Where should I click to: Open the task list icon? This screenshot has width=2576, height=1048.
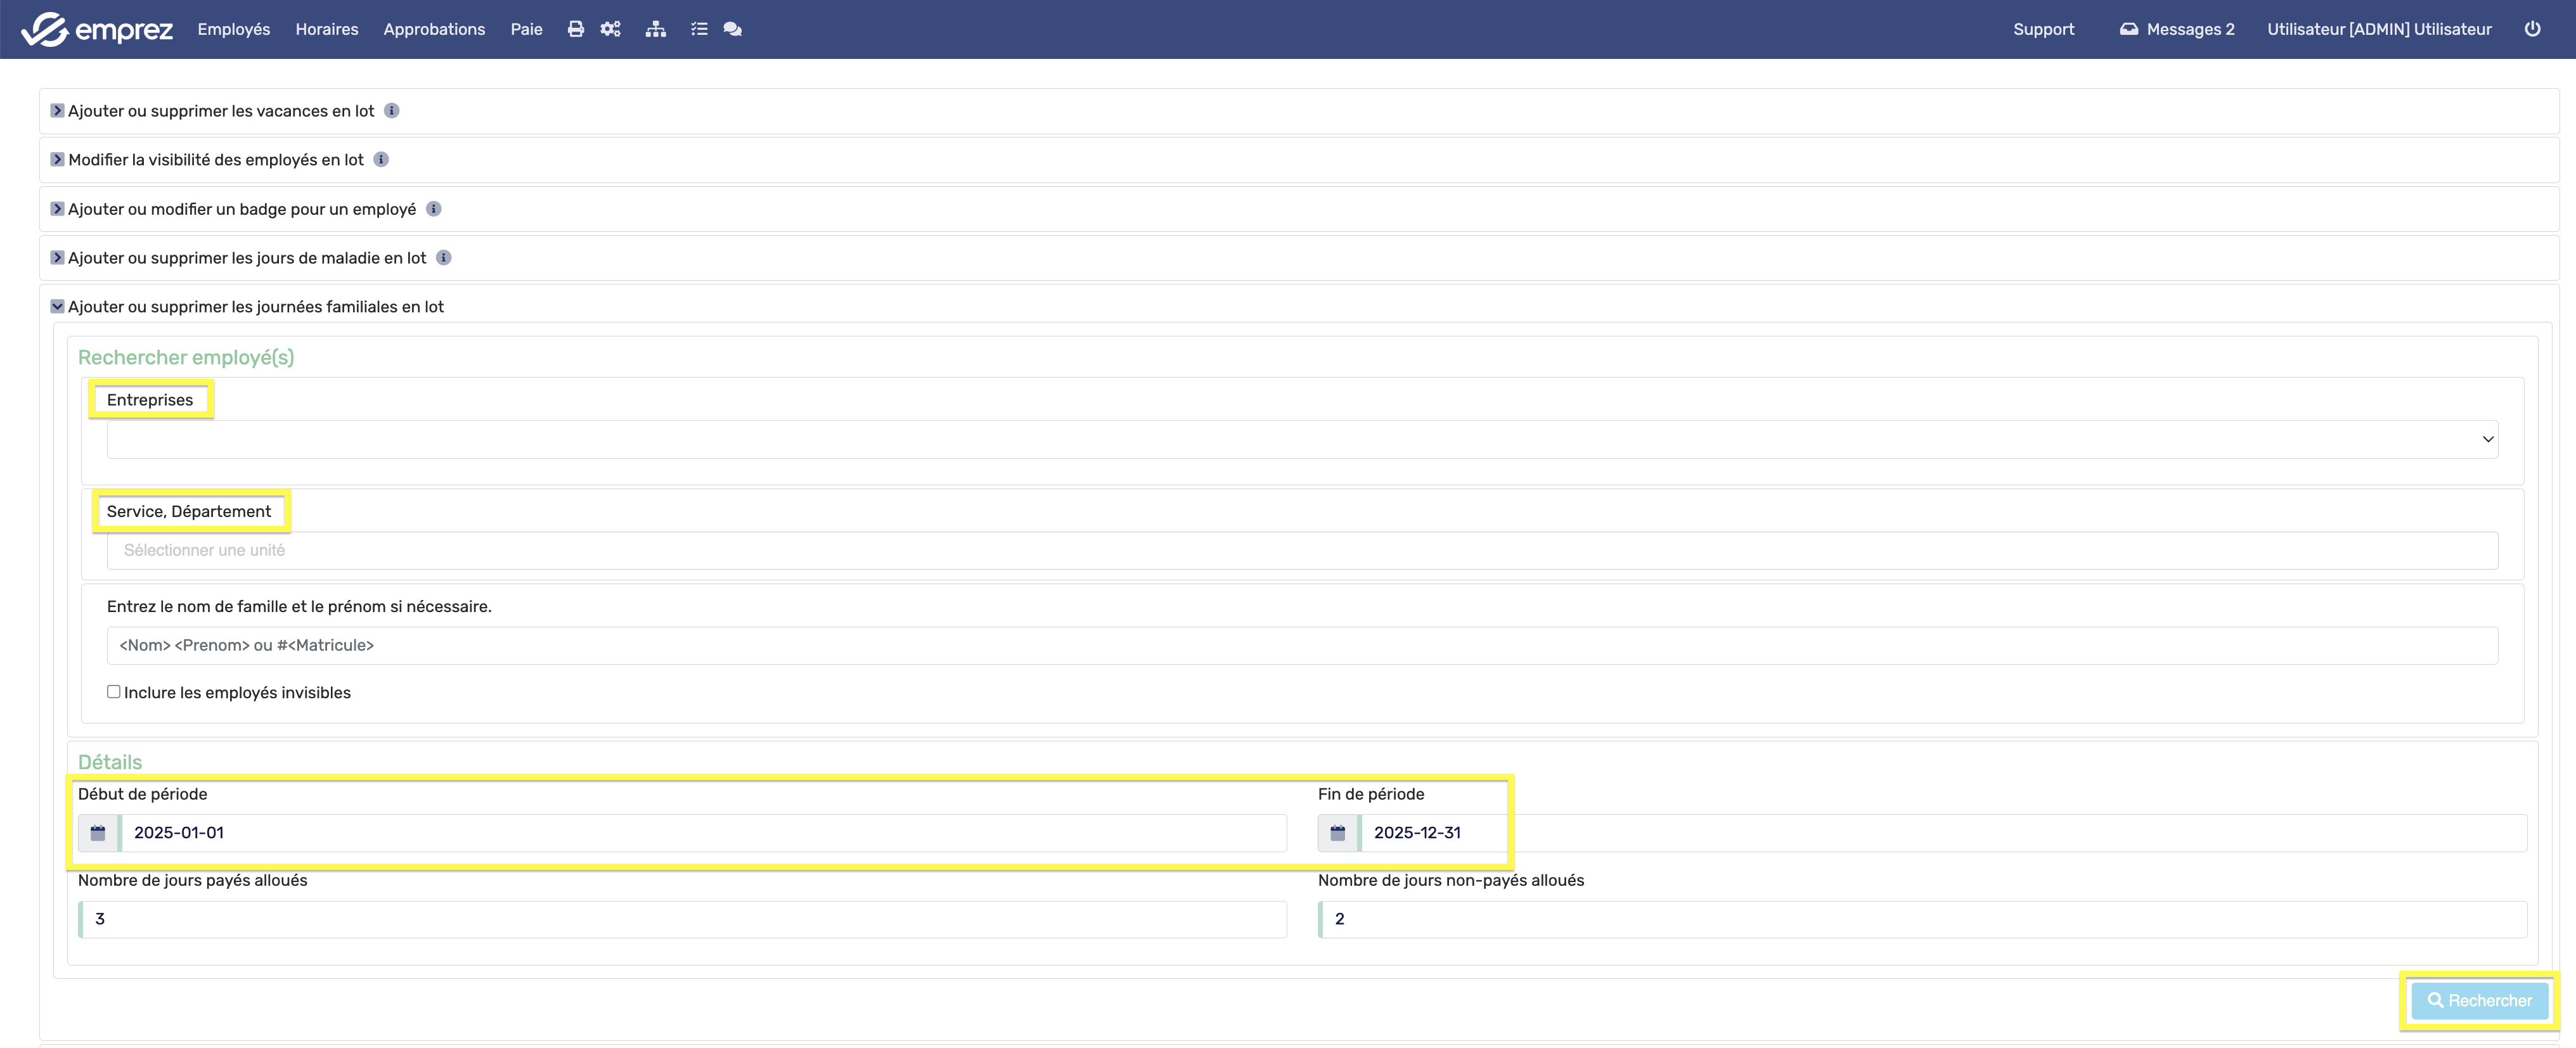tap(699, 29)
